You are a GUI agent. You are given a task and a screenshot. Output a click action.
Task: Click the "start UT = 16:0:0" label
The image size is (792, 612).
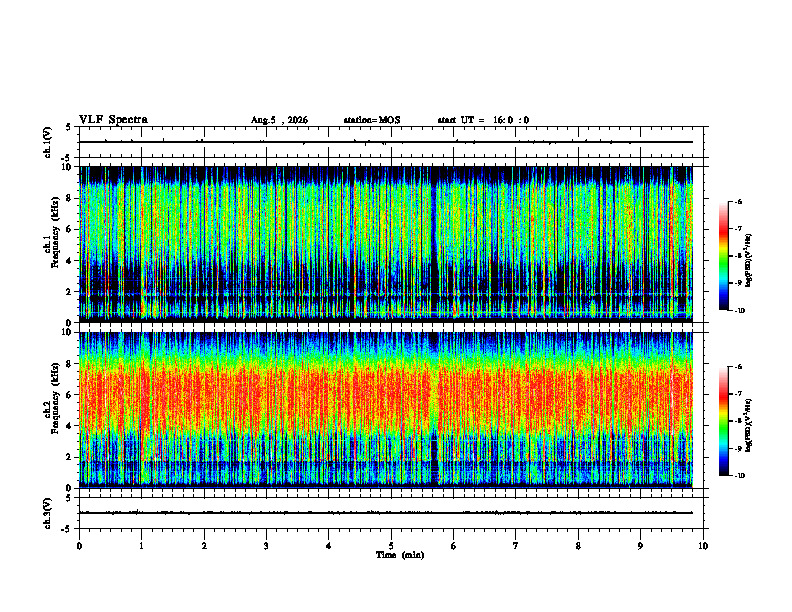pyautogui.click(x=483, y=120)
